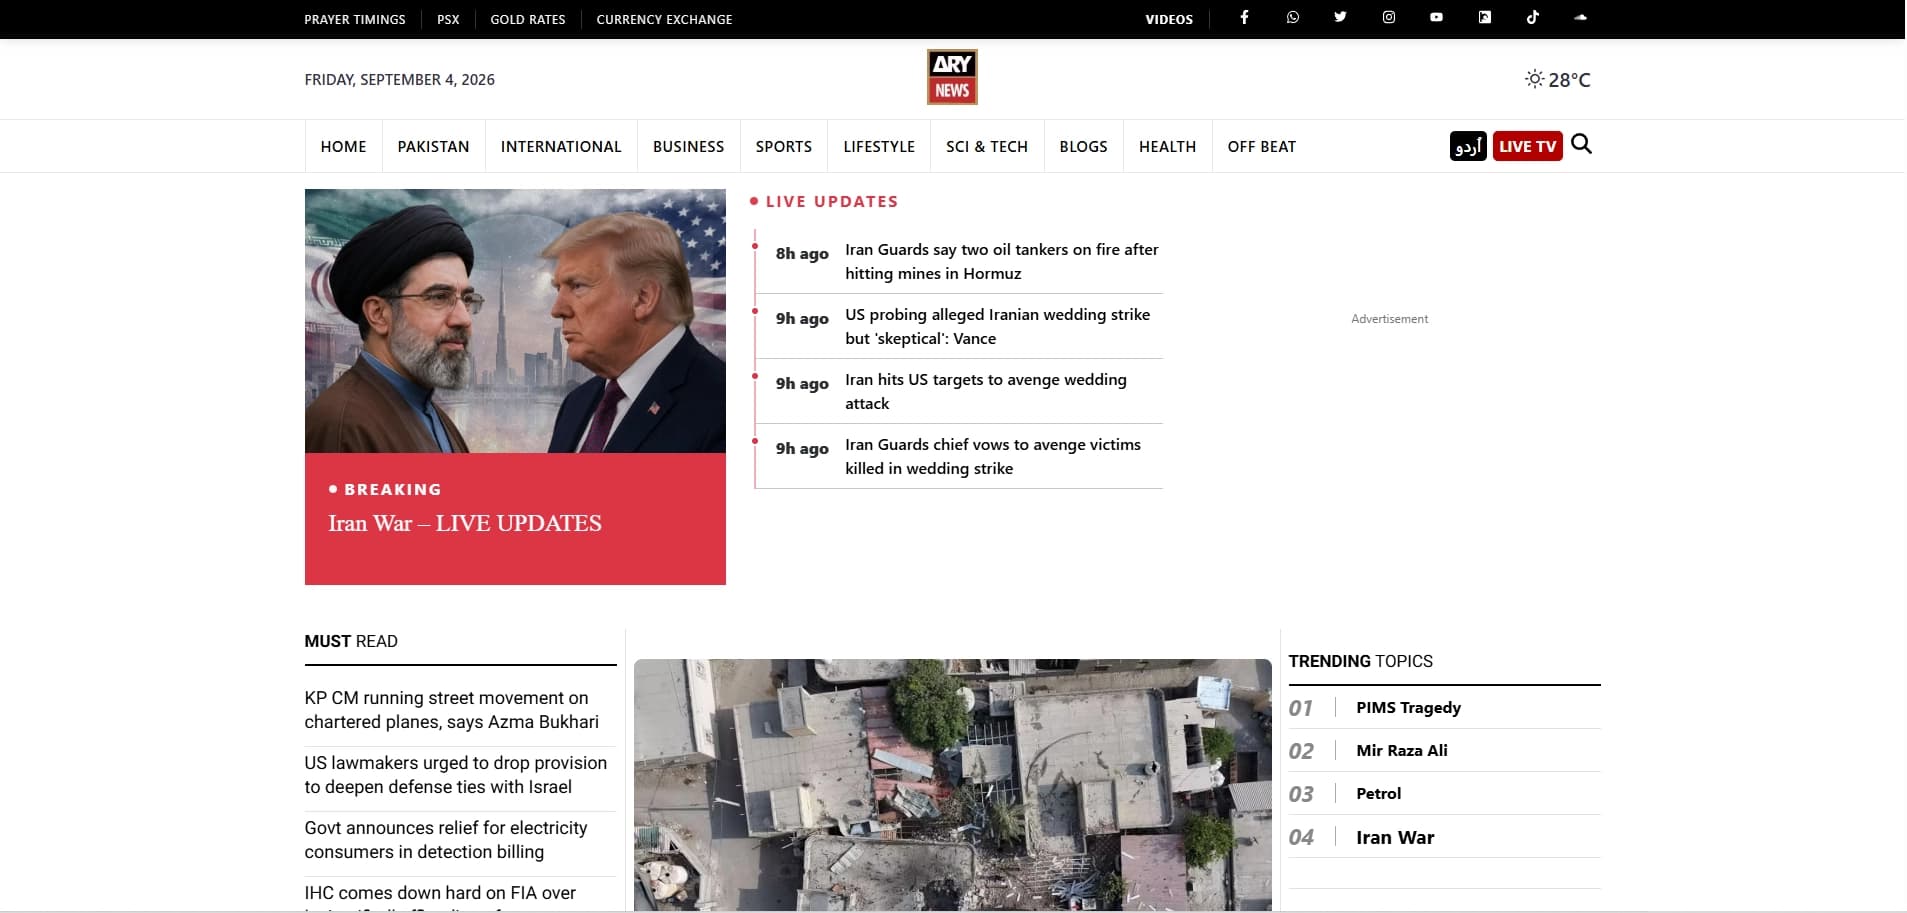Open US lawmakers defense ties Israel article
The height and width of the screenshot is (913, 1907).
(456, 775)
